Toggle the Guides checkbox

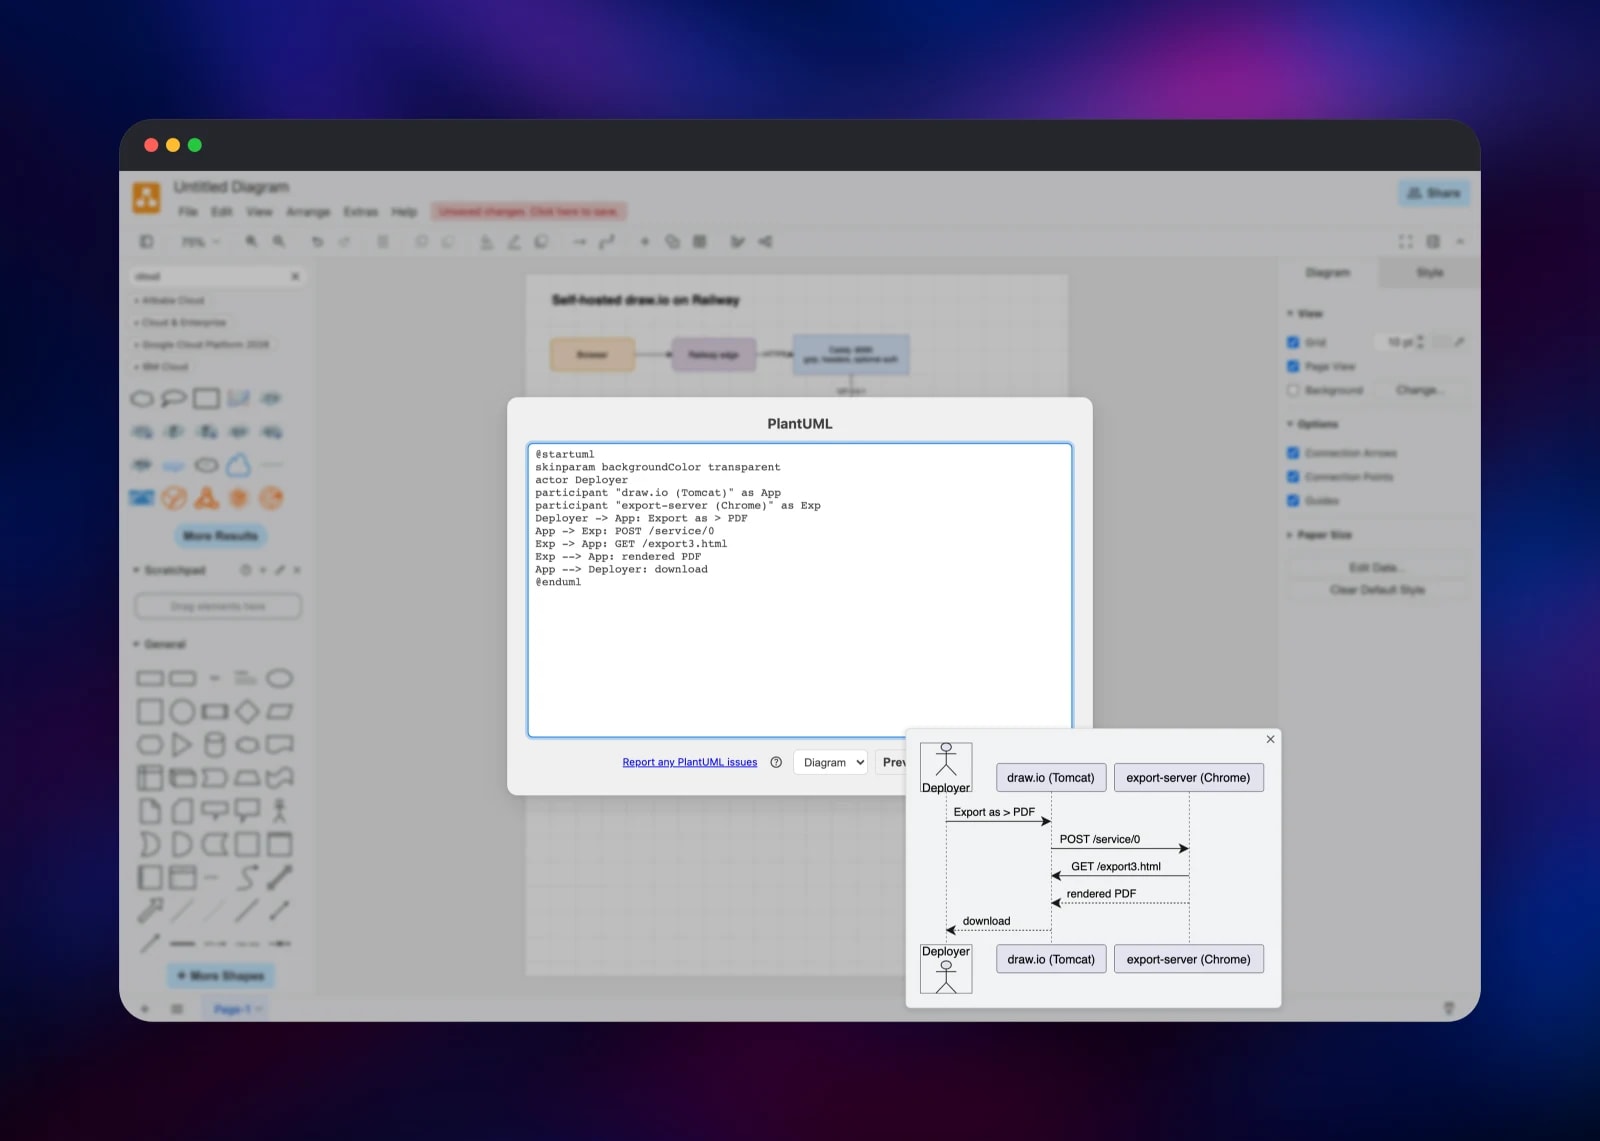click(1293, 500)
